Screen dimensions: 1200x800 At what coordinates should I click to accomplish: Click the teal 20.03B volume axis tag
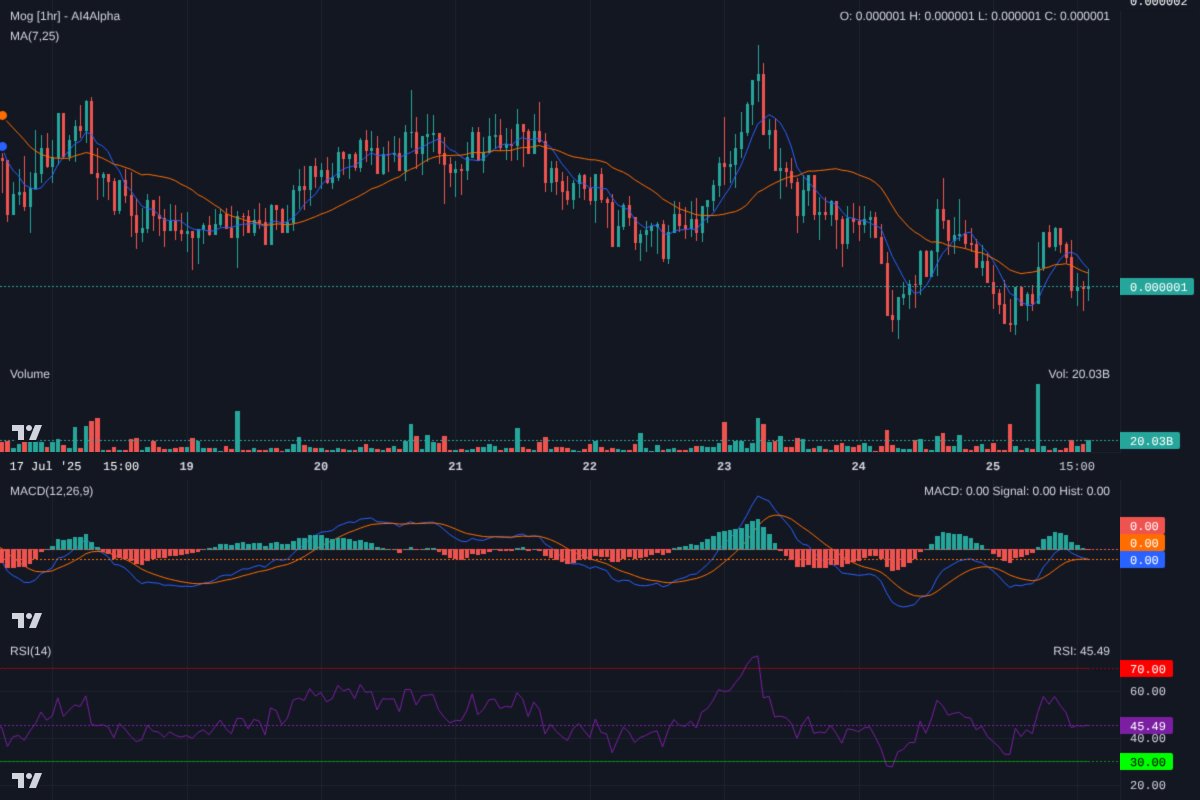(x=1151, y=441)
